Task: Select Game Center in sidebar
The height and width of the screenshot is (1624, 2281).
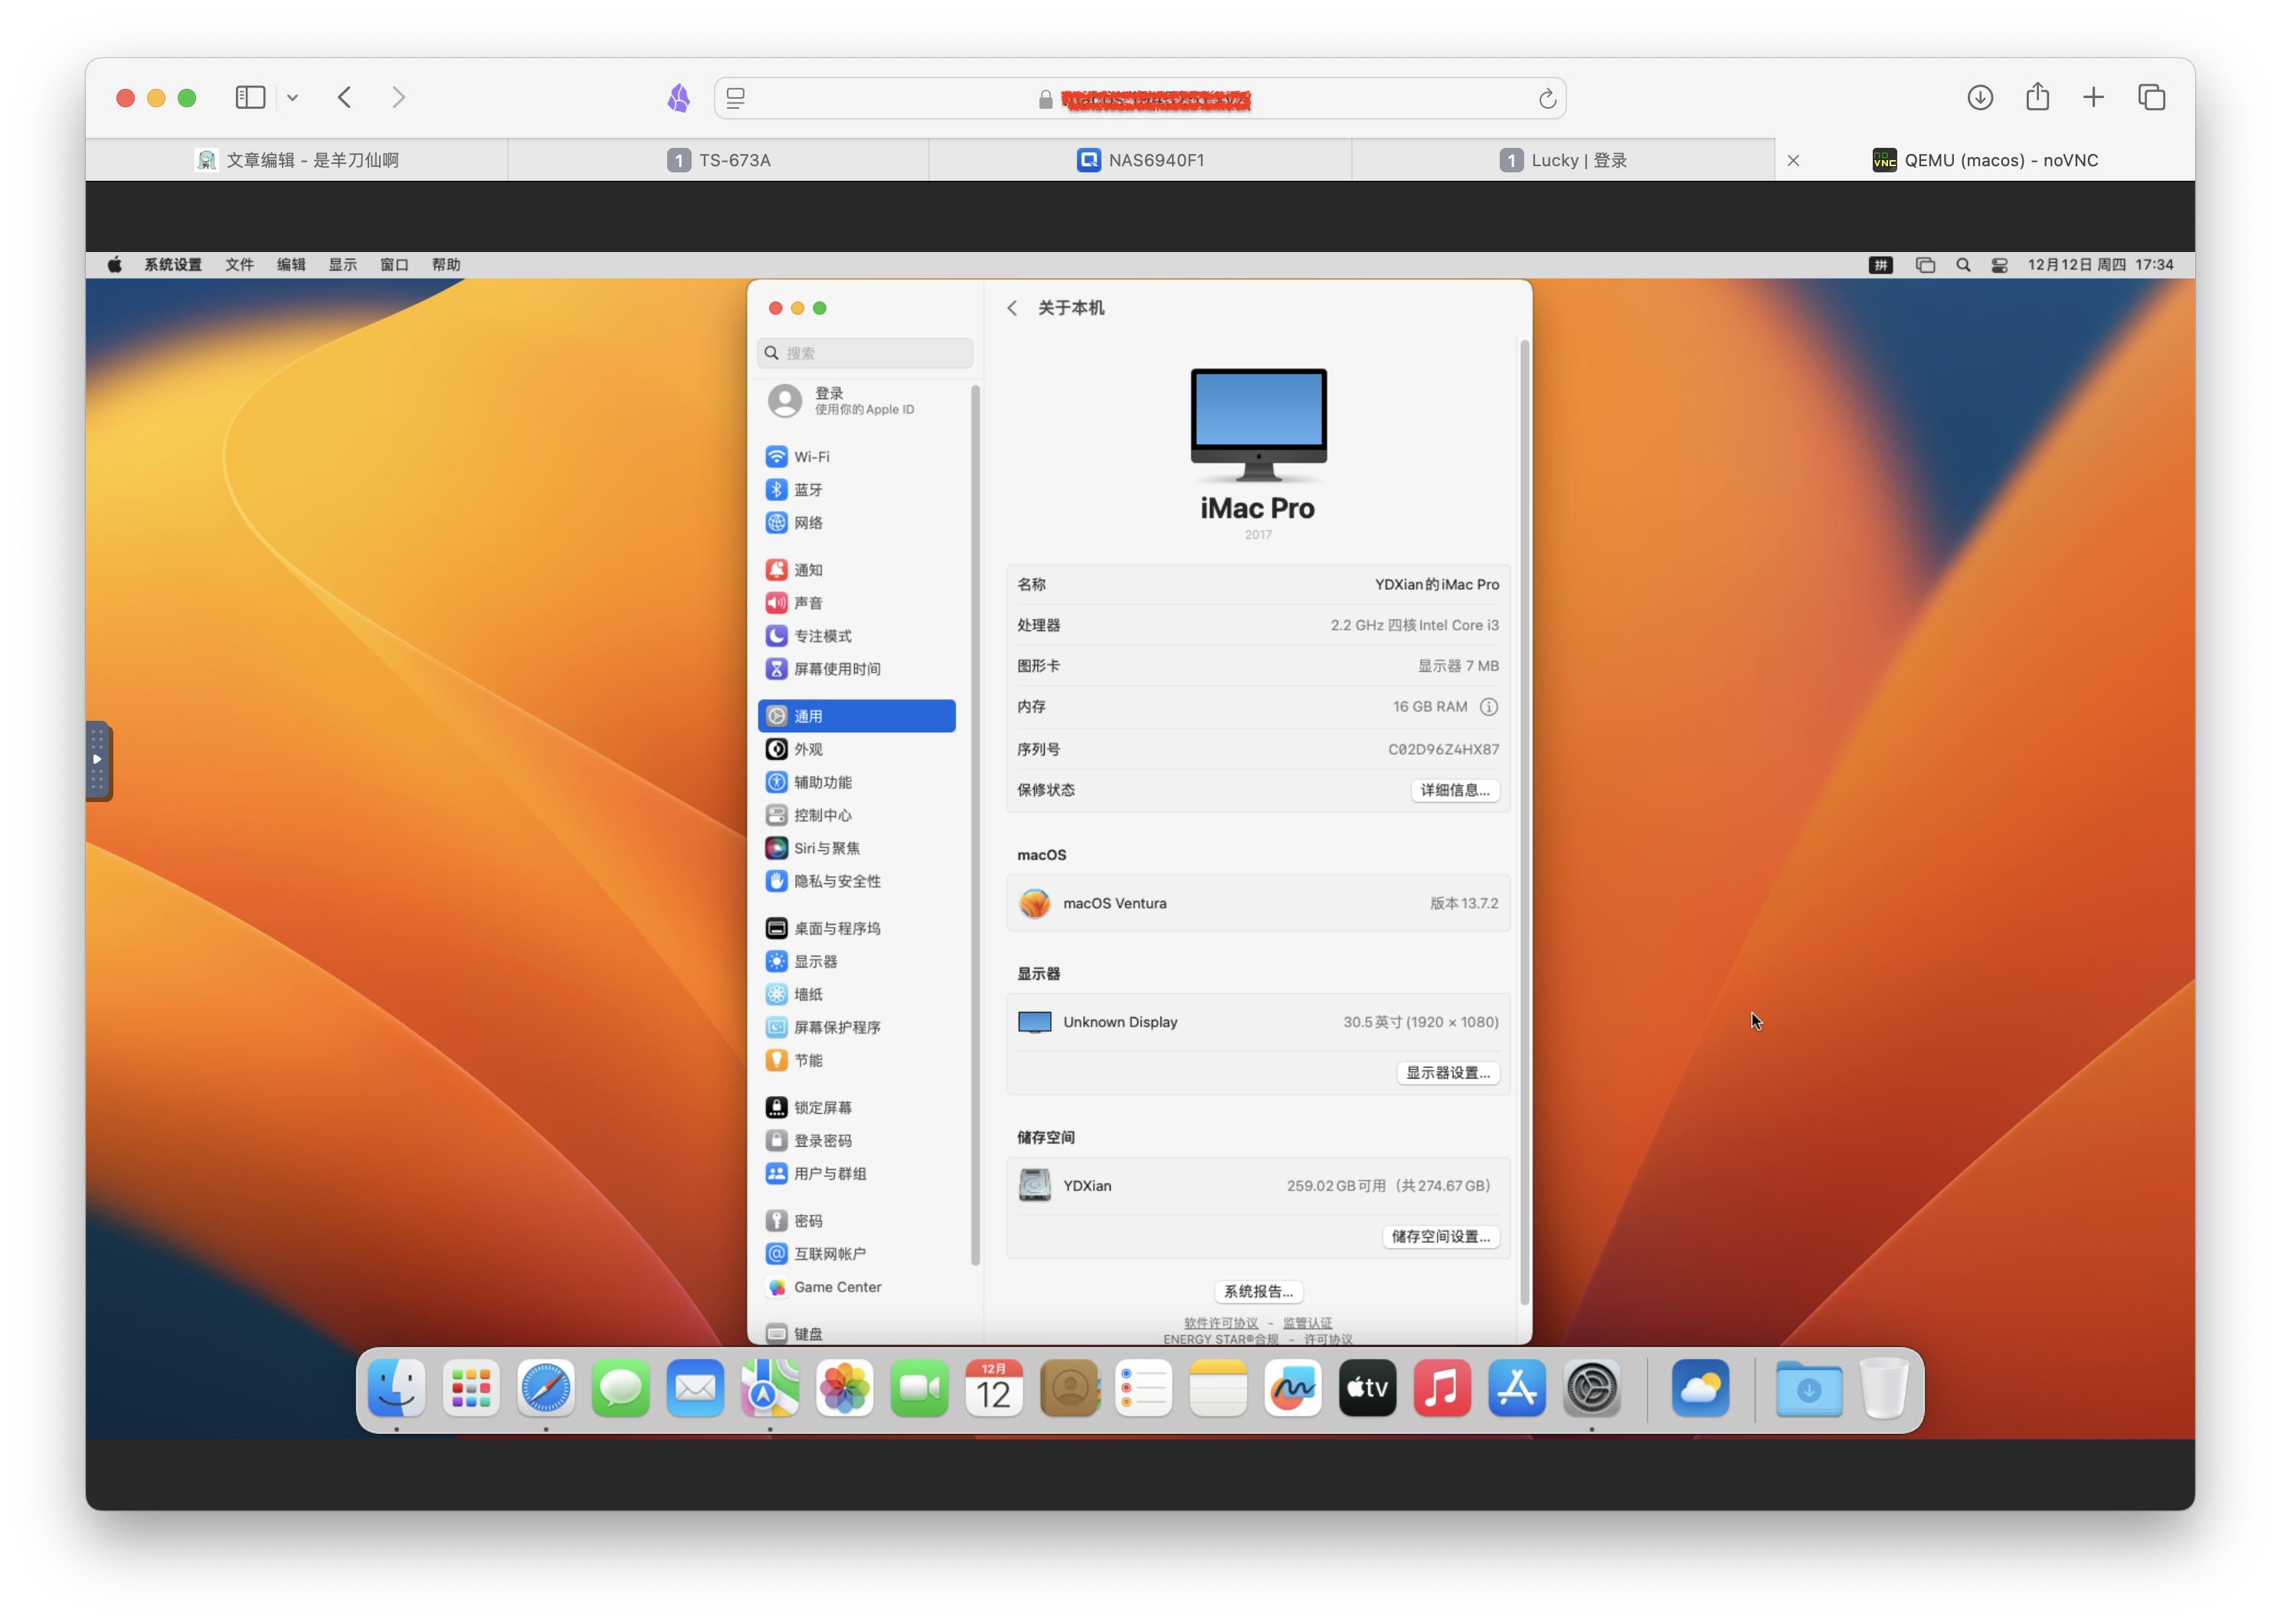Action: [x=856, y=1287]
